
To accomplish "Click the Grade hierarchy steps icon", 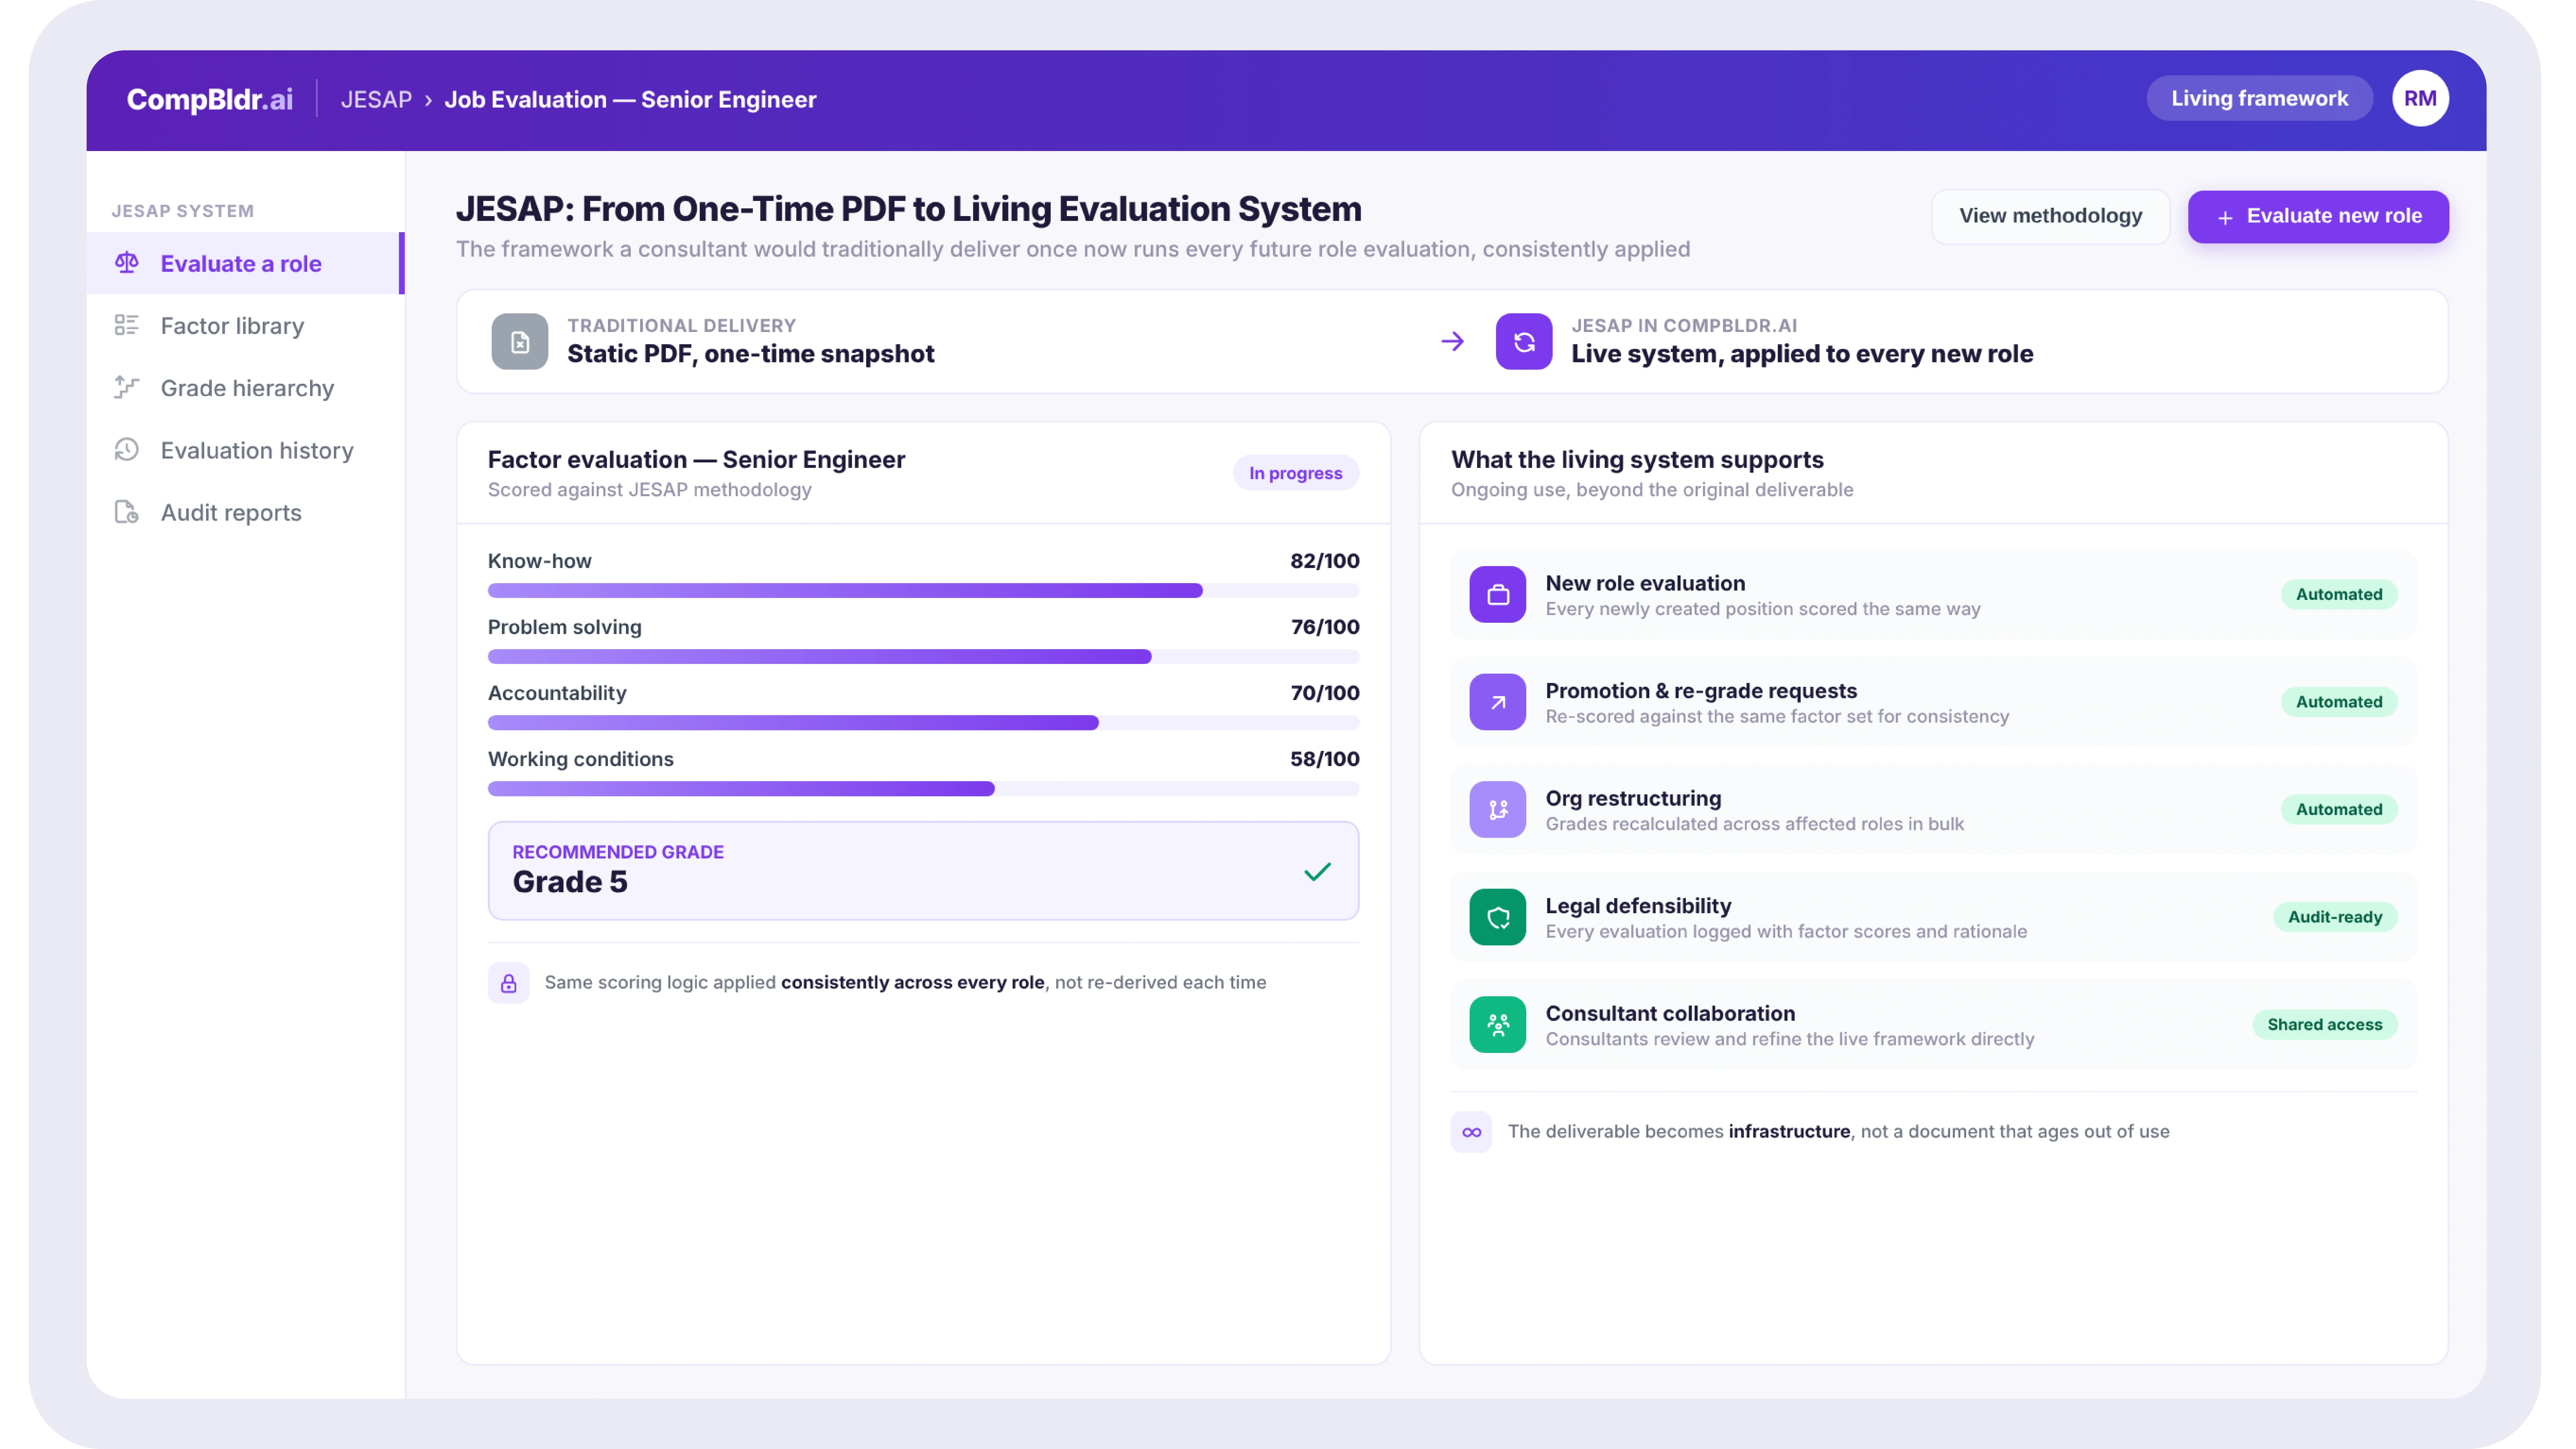I will [x=127, y=387].
